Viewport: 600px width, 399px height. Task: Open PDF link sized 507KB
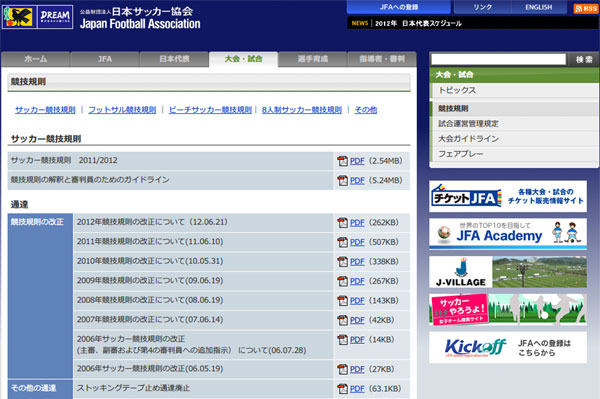(x=357, y=242)
